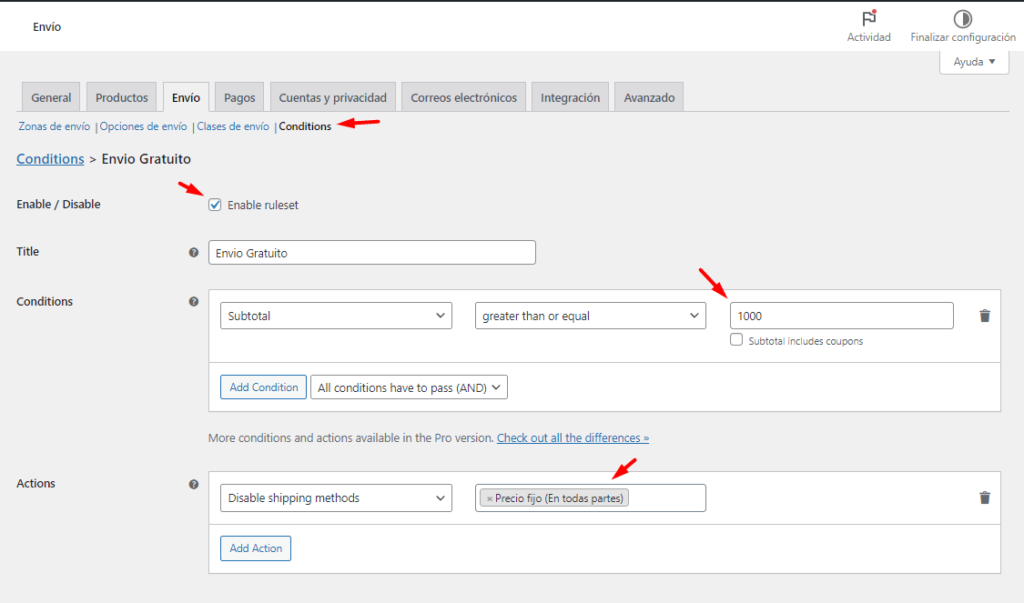Open Check out all the differences link
1024x603 pixels.
pyautogui.click(x=573, y=438)
